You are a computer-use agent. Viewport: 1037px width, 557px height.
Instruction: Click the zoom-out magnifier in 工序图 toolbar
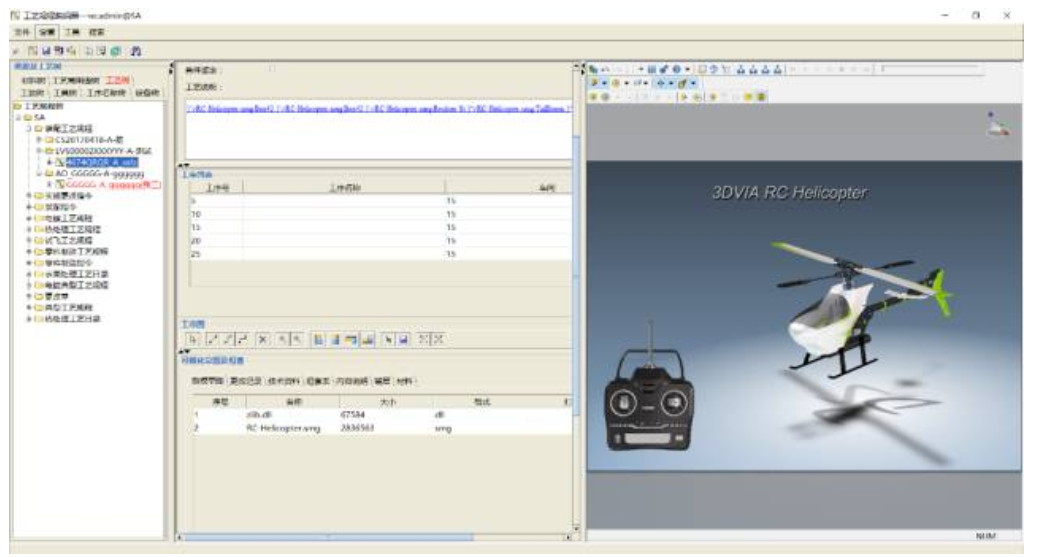298,339
